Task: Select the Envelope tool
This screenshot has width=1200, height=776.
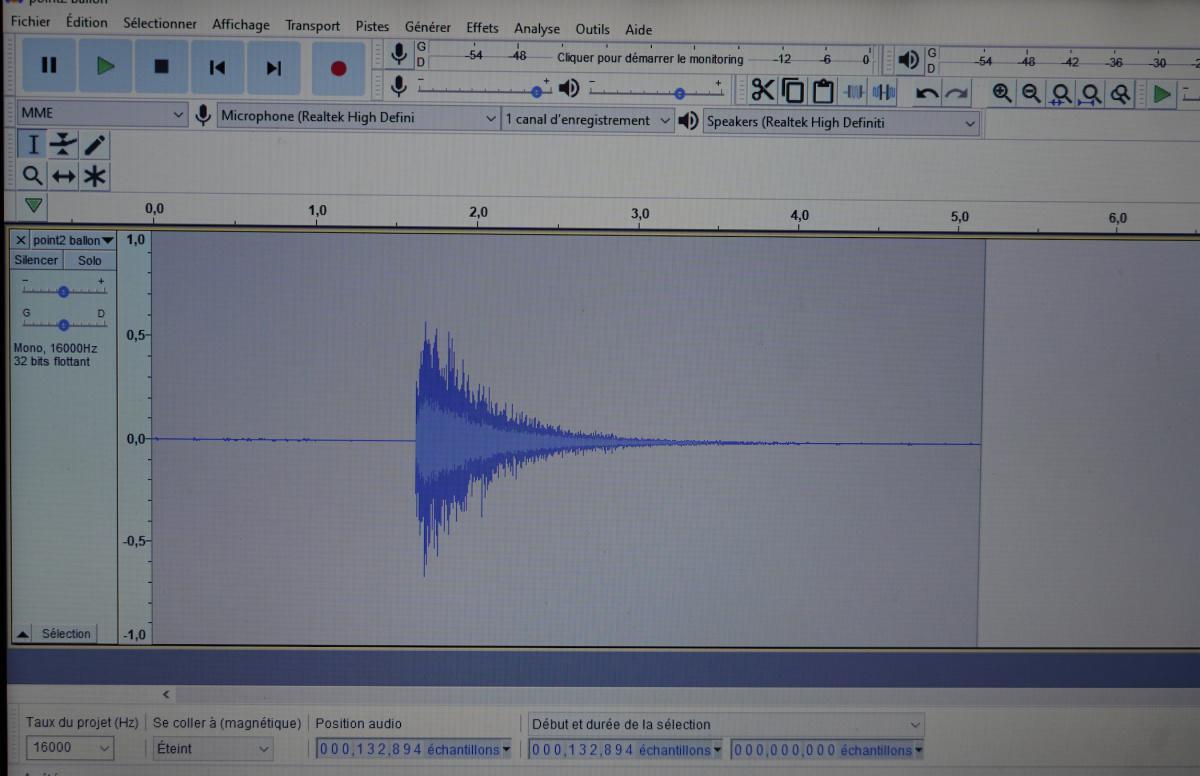Action: [63, 145]
